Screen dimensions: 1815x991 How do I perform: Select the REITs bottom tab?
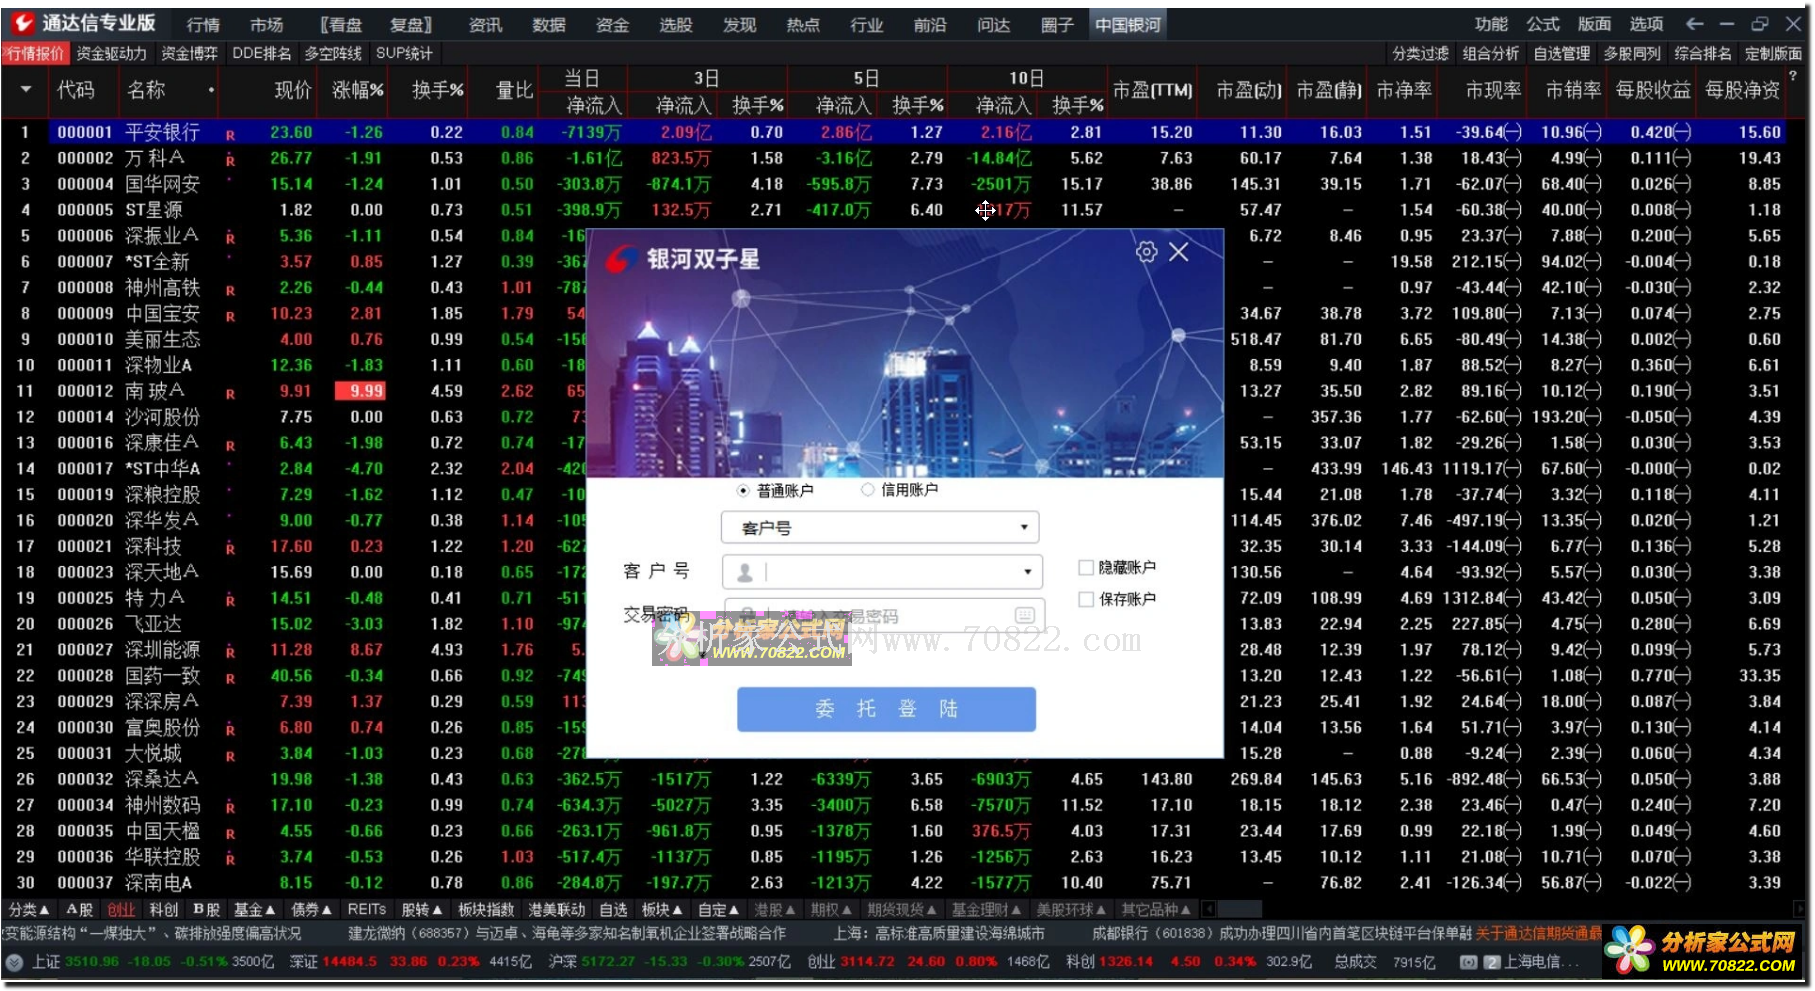[367, 909]
